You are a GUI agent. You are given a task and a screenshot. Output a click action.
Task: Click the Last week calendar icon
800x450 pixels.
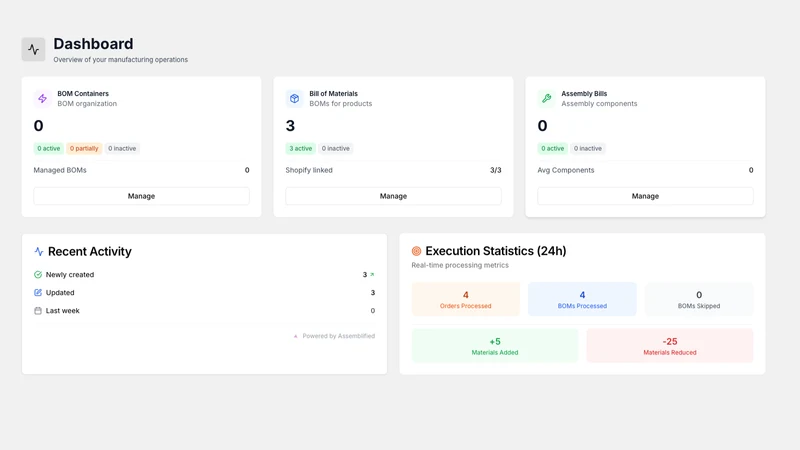38,311
